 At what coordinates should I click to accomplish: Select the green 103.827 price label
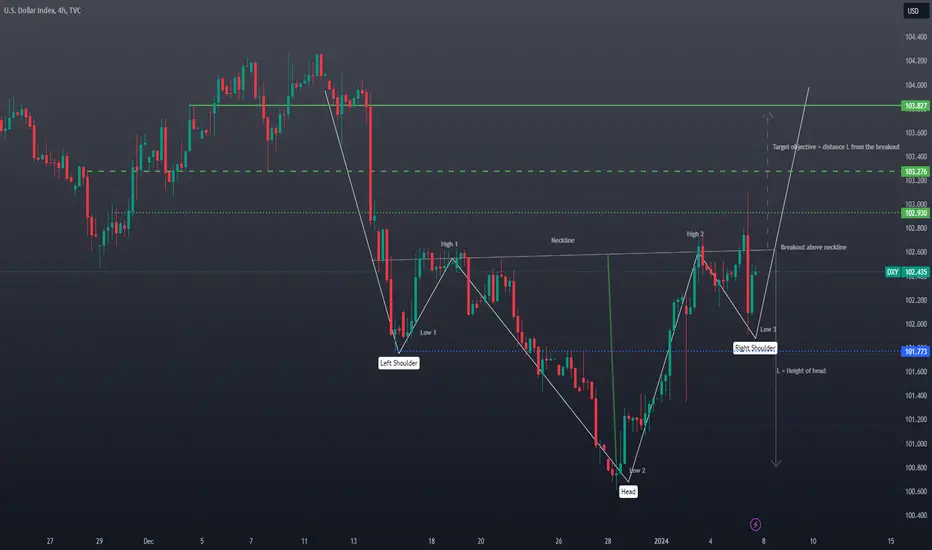915,106
